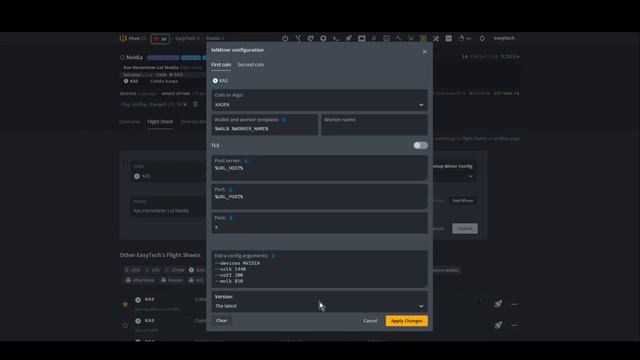This screenshot has height=360, width=640.
Task: Launch first KAS flight sheet with rocket icon
Action: (x=498, y=304)
